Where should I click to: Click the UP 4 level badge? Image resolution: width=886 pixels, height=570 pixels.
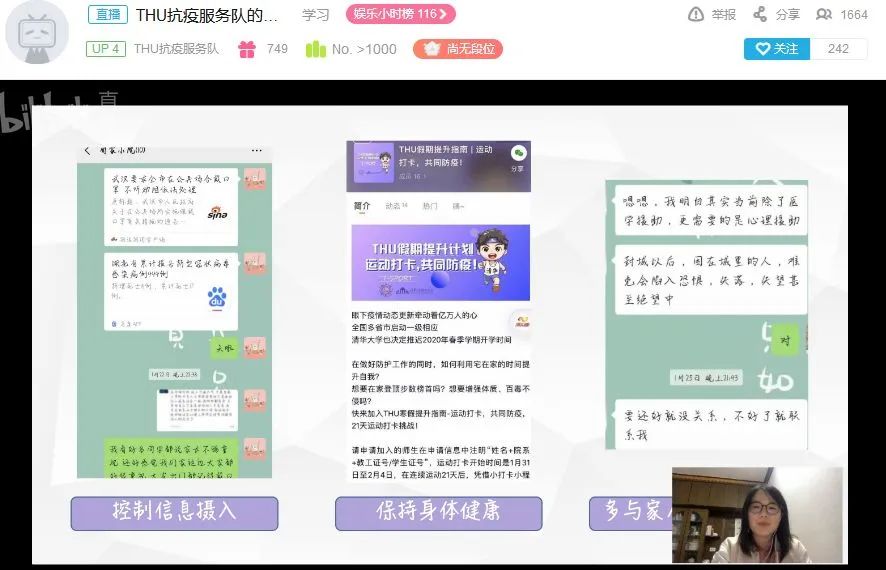105,49
